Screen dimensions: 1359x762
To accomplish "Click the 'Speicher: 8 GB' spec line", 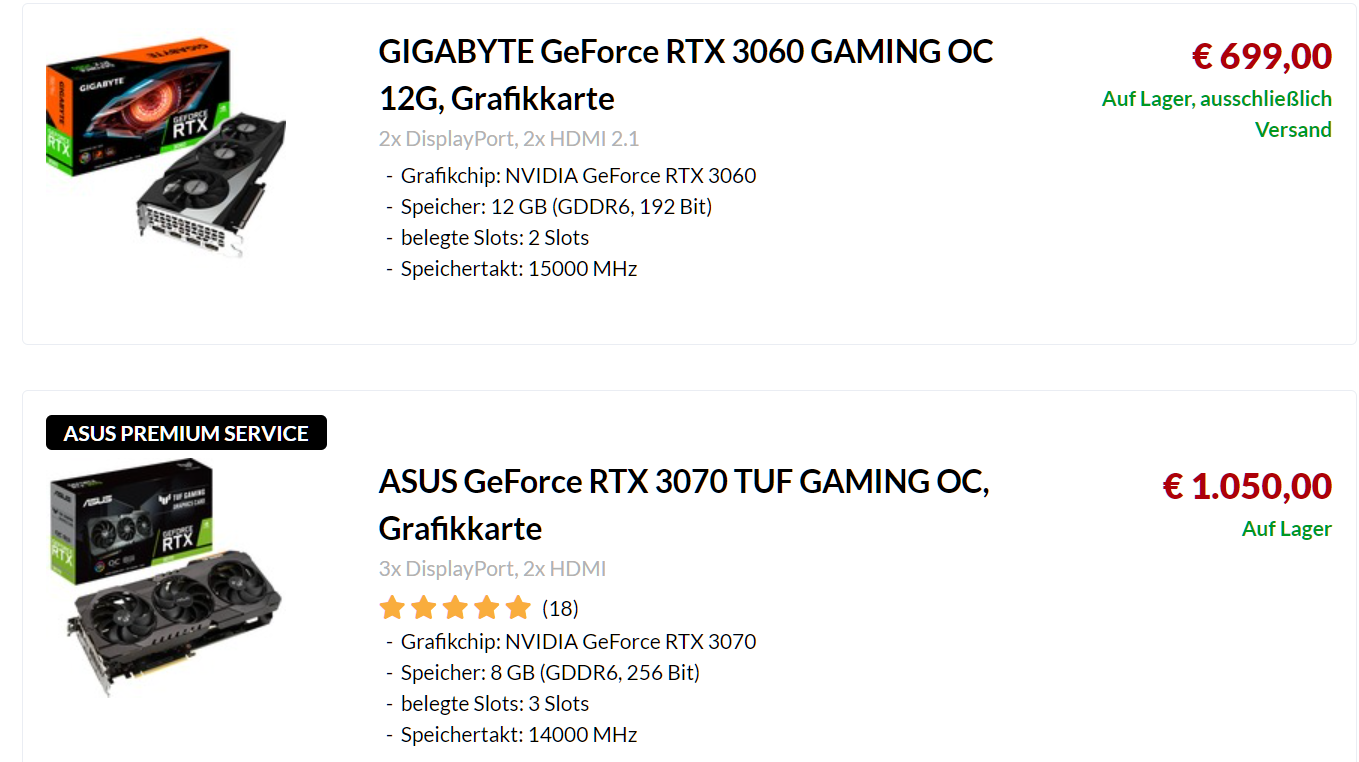I will click(550, 673).
